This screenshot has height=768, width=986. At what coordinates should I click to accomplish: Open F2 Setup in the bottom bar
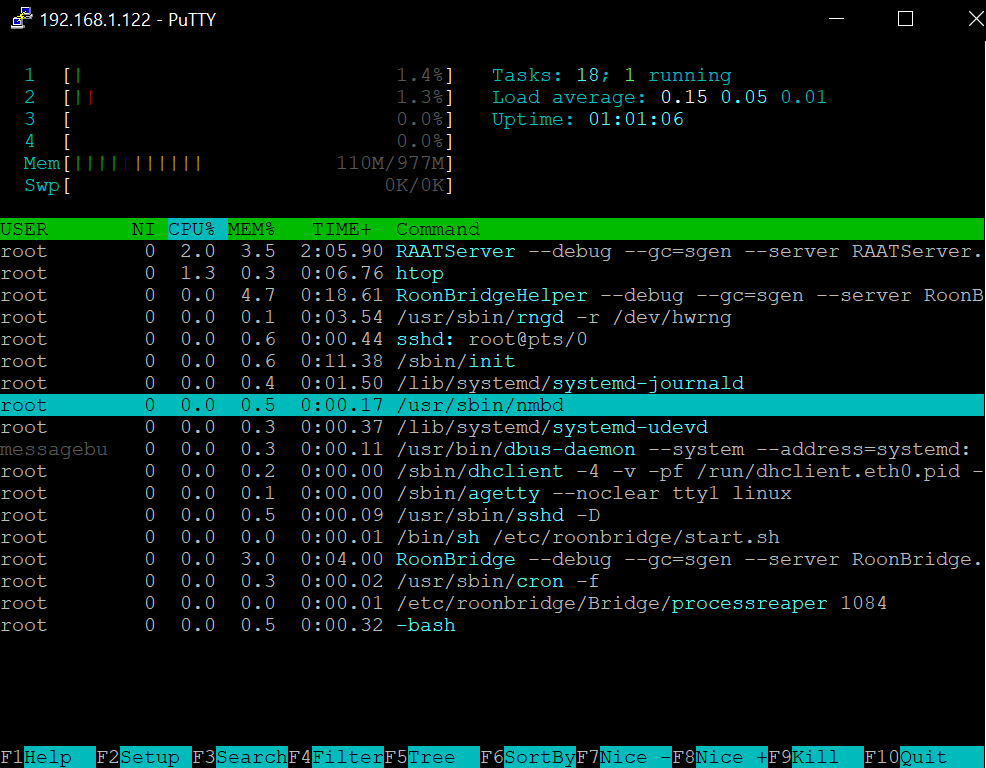coord(144,757)
